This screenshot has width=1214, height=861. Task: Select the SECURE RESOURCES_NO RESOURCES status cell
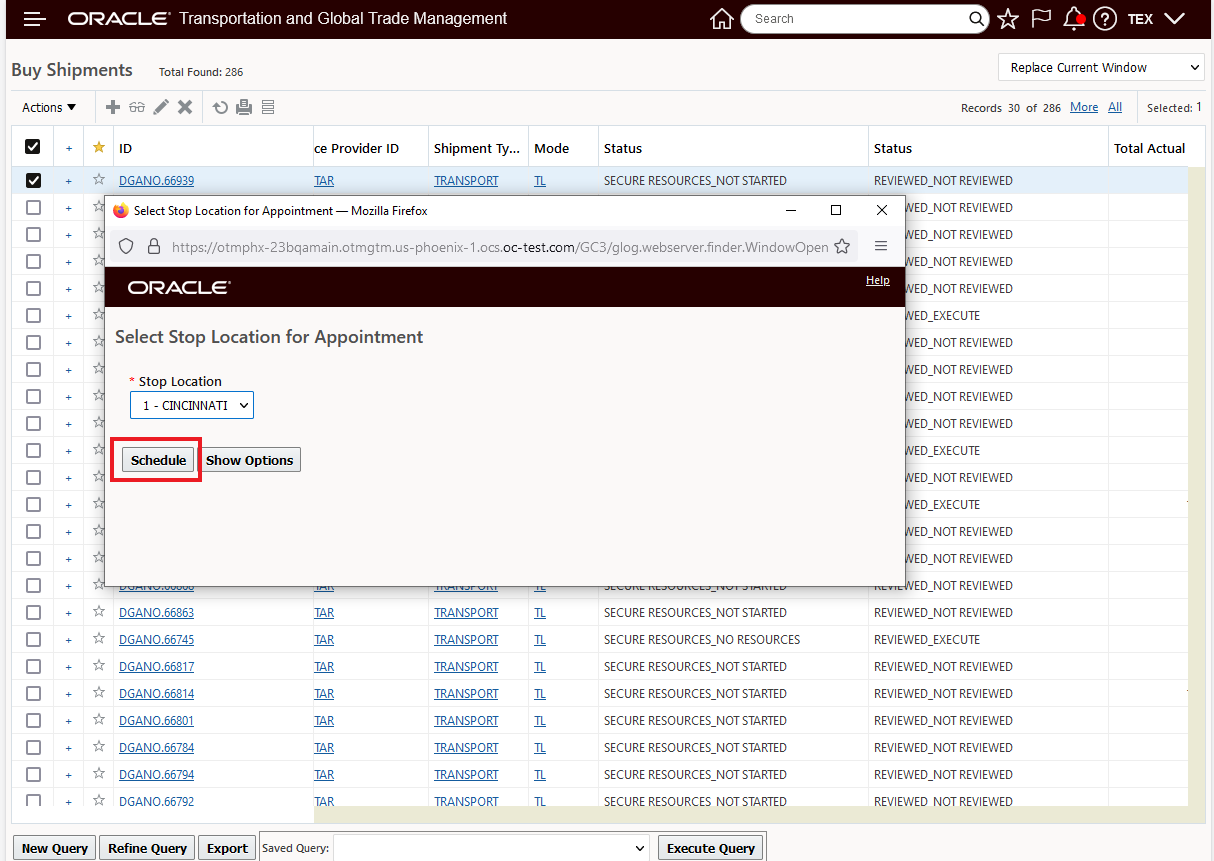702,639
